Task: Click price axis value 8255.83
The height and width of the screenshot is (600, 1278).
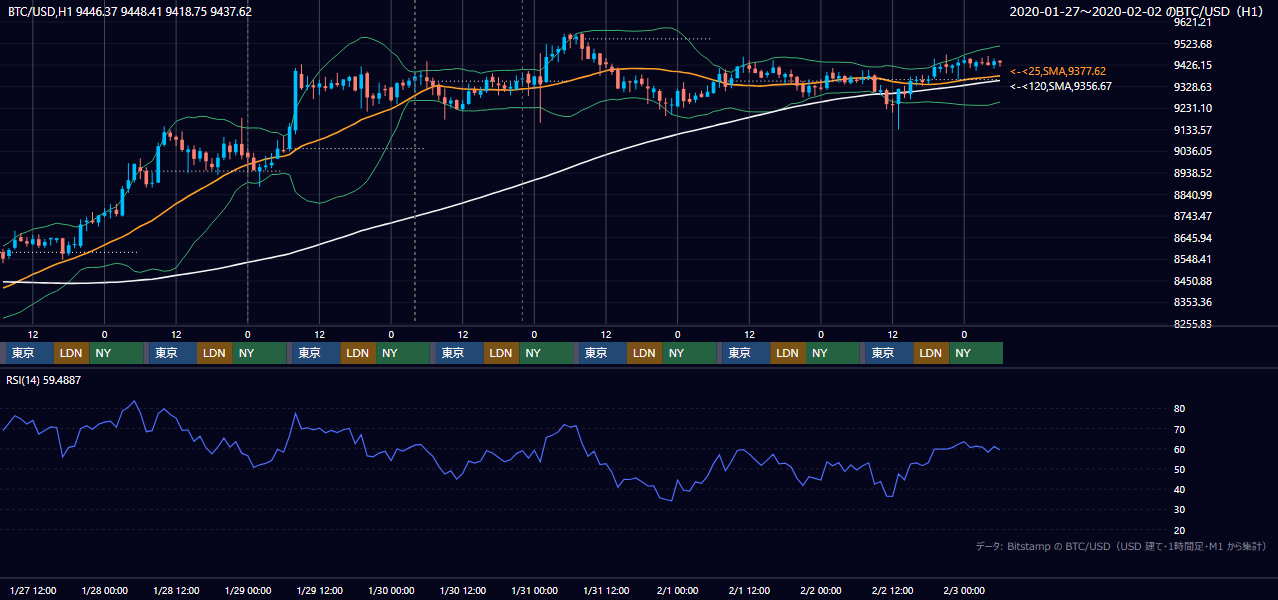Action: 1193,324
